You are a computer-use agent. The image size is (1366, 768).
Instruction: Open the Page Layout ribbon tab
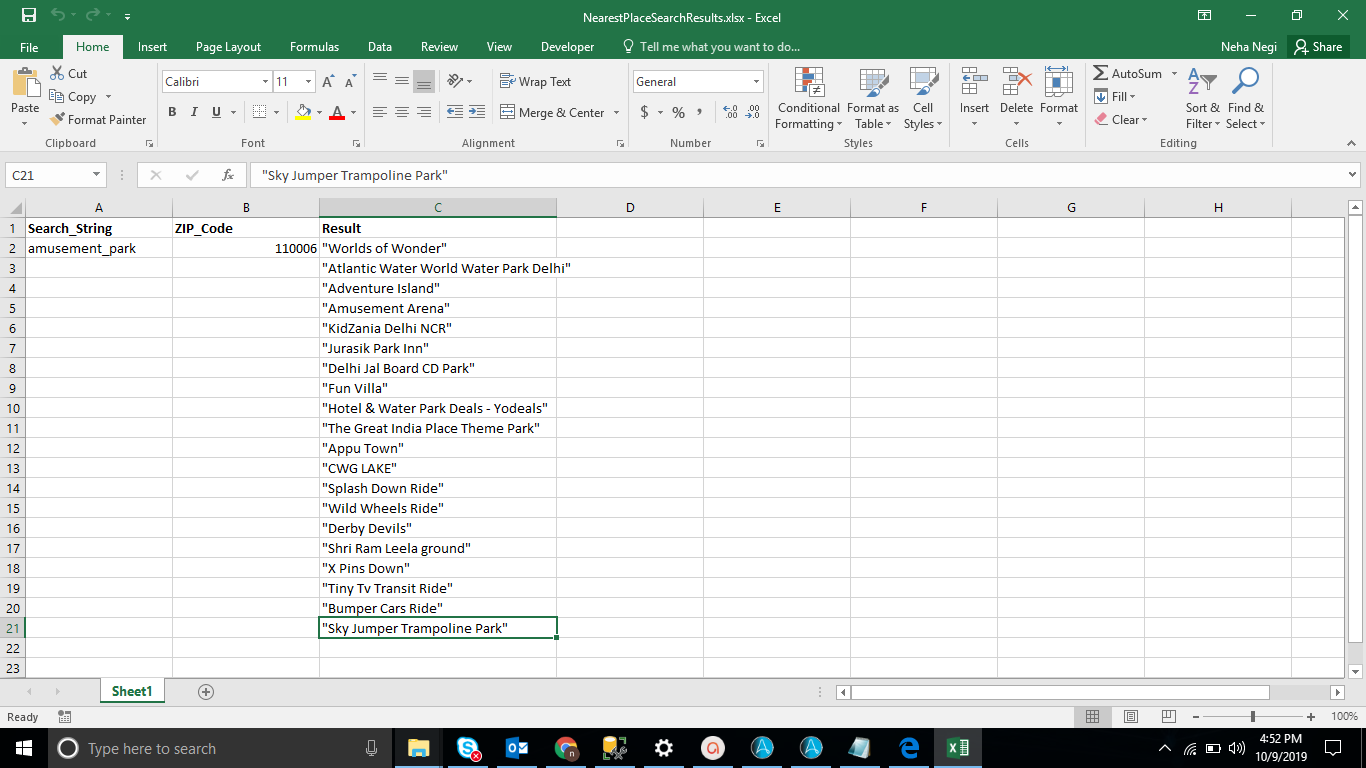[x=228, y=47]
